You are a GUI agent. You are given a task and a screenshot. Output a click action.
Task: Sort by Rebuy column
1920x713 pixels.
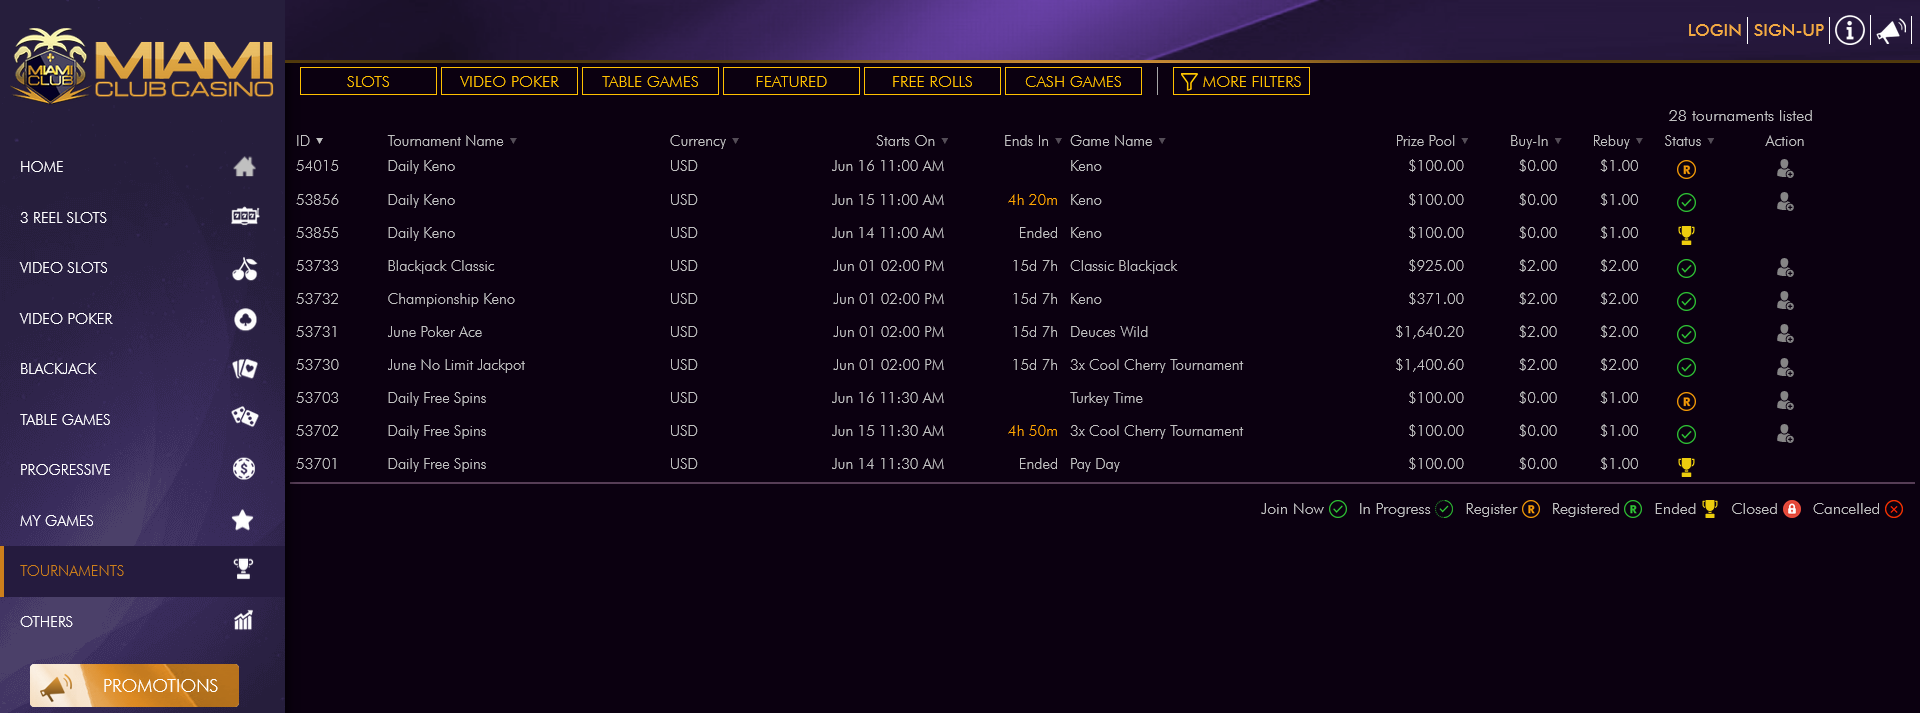[1617, 141]
